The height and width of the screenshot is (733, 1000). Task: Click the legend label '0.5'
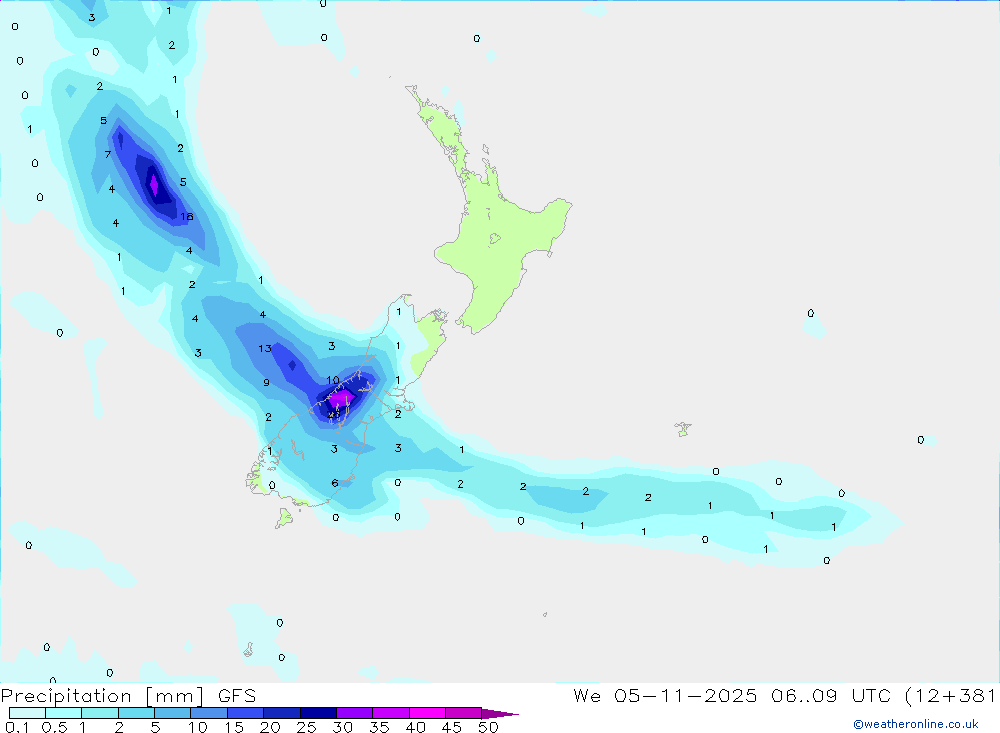(54, 727)
